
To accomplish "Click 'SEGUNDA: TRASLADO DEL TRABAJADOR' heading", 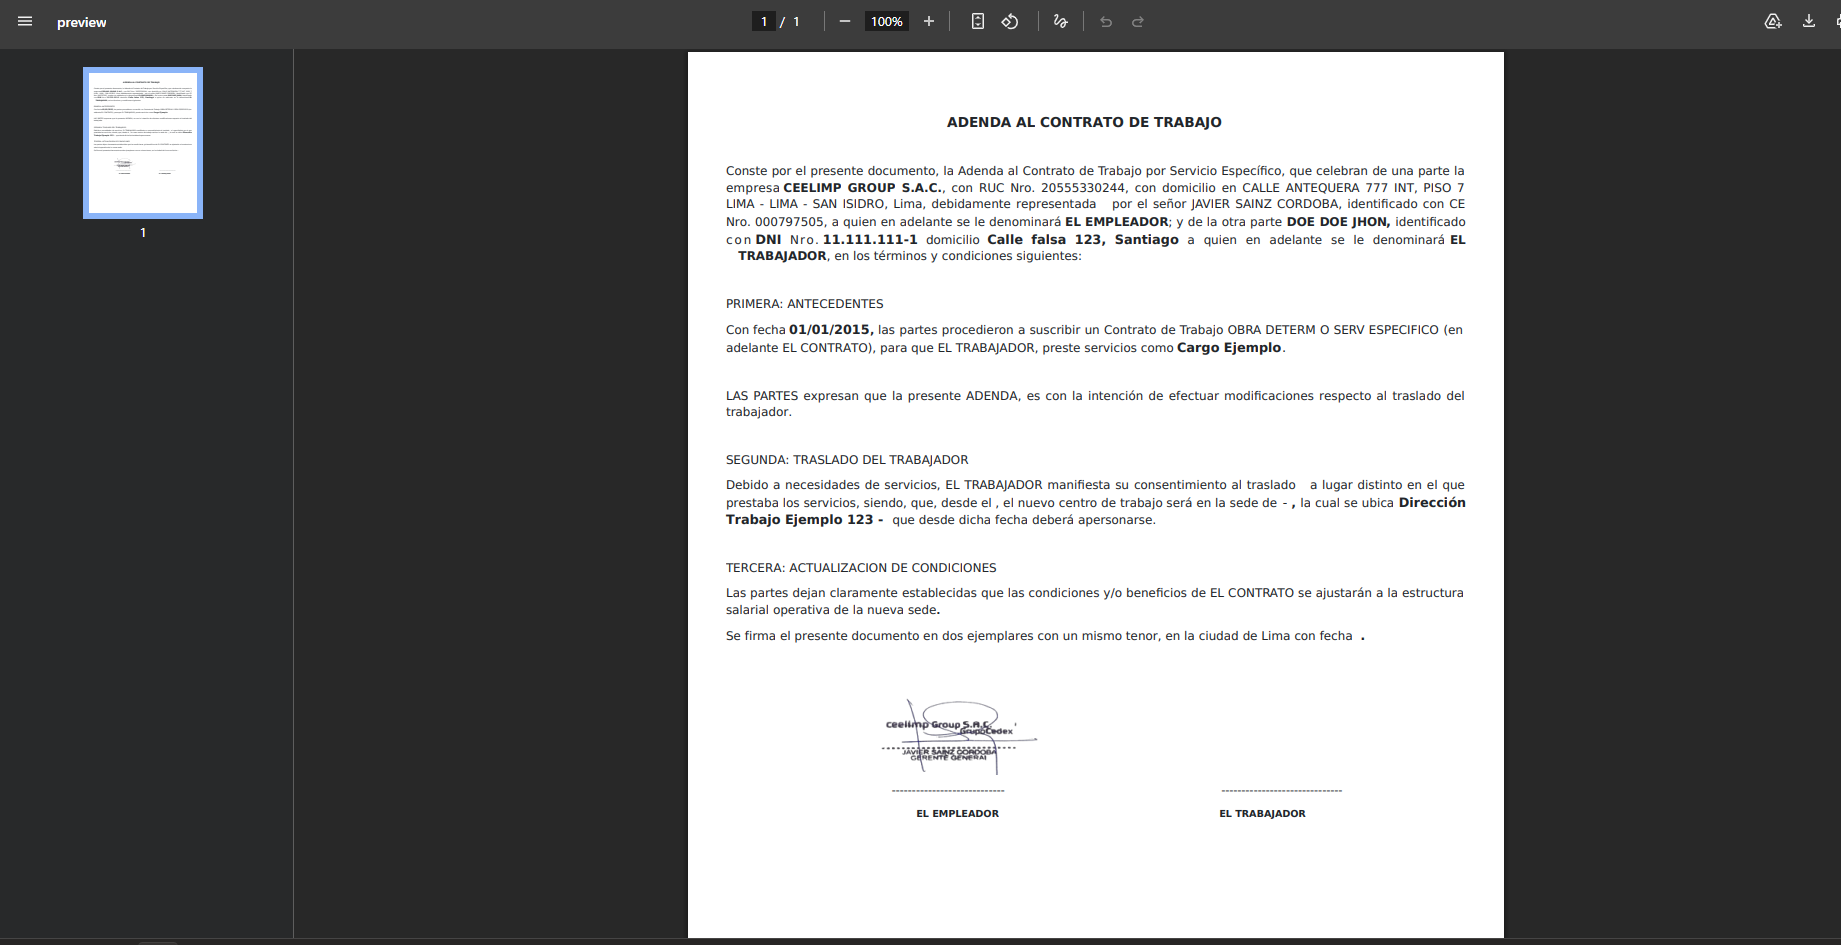I will 847,460.
